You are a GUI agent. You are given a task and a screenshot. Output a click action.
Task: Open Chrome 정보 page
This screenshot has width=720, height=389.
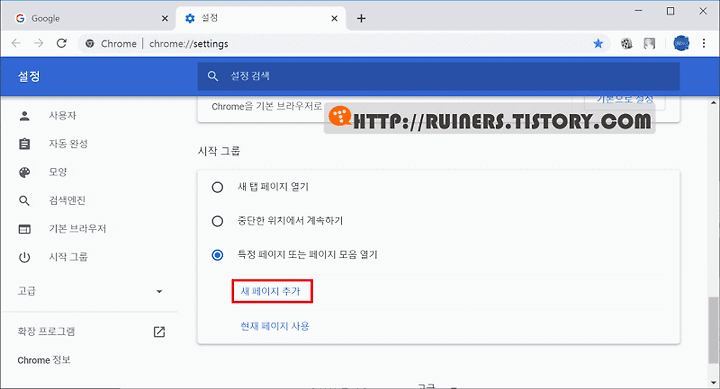(44, 360)
